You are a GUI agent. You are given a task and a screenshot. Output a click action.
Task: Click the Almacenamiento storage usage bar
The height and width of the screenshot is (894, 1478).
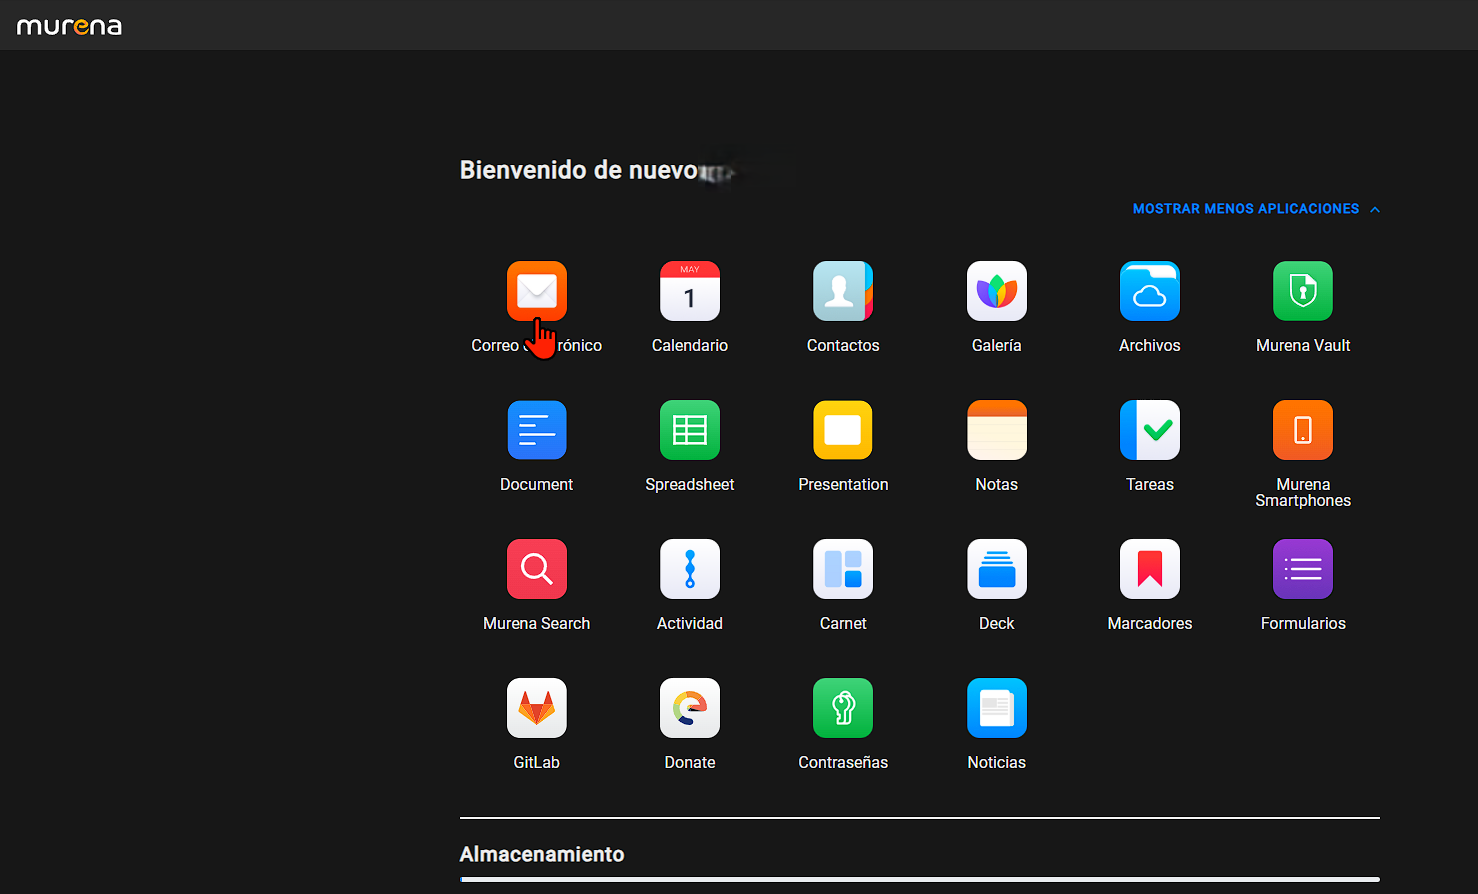click(919, 879)
